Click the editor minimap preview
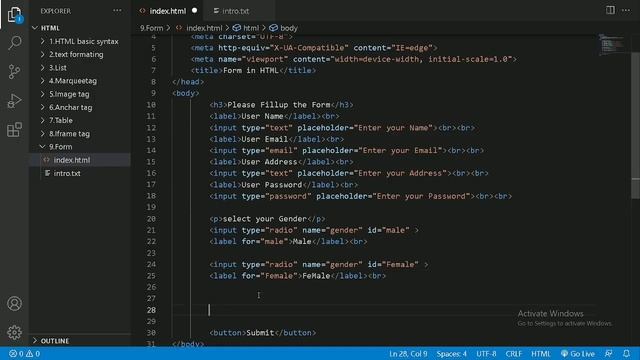Viewport: 640px width, 360px height. tap(611, 45)
